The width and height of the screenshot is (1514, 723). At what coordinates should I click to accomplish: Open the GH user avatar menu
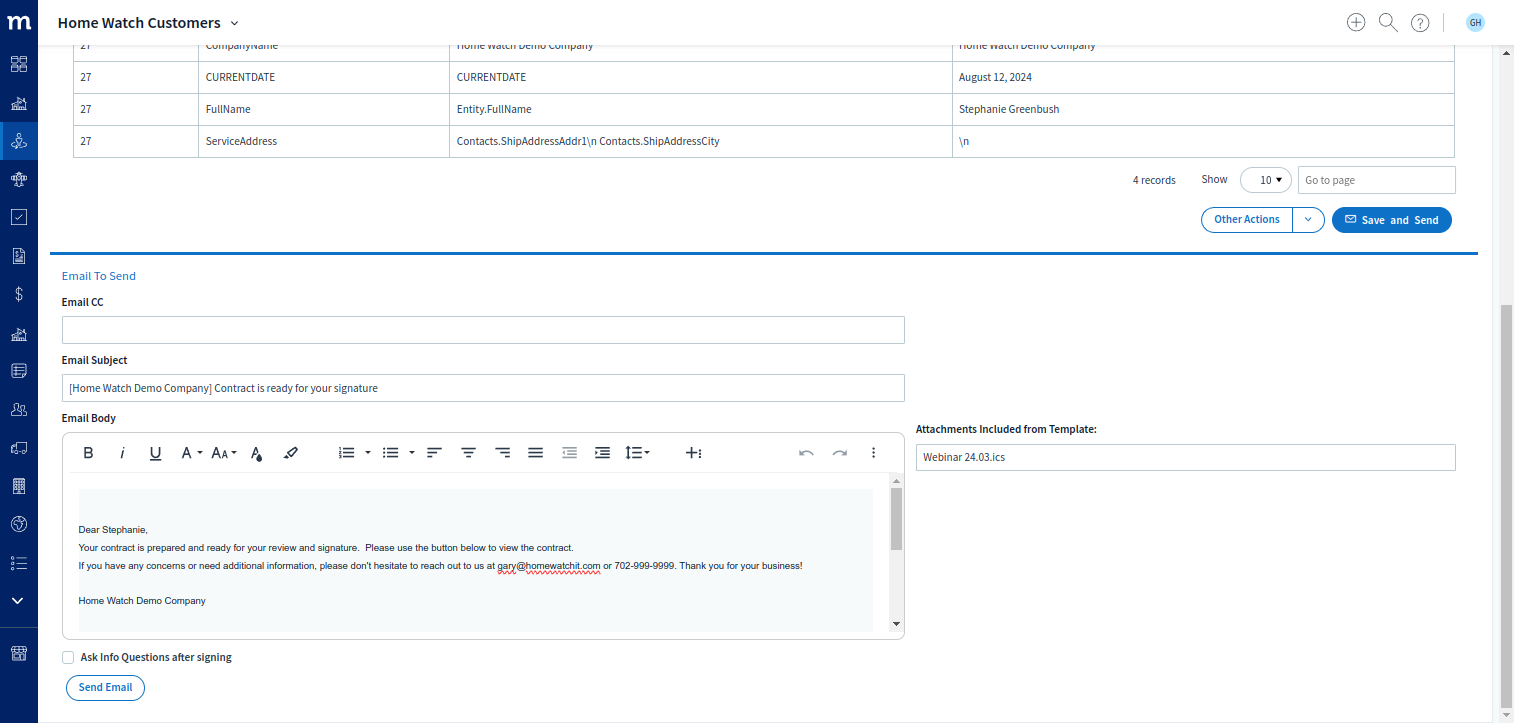pyautogui.click(x=1475, y=22)
